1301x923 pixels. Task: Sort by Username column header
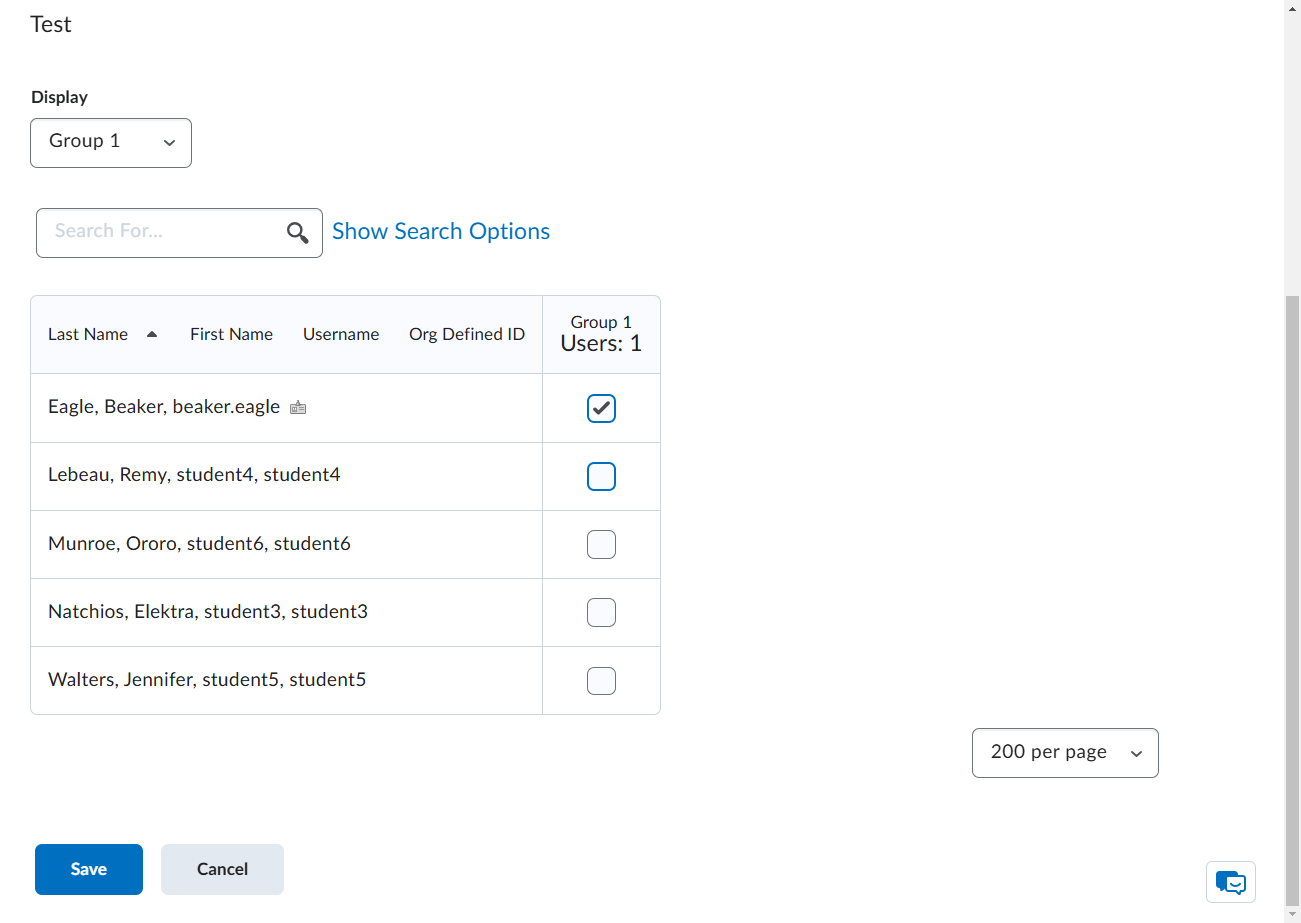click(x=341, y=334)
